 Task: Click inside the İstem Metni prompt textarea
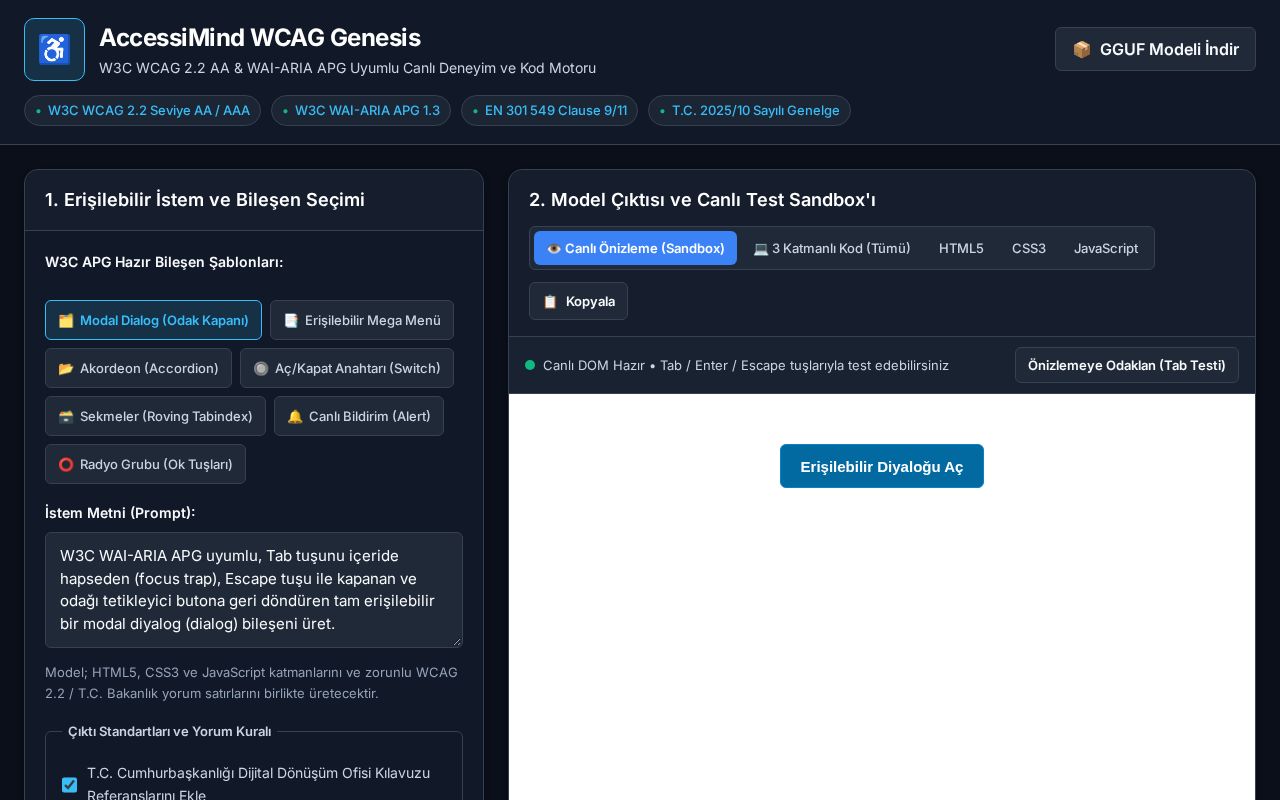tap(254, 590)
